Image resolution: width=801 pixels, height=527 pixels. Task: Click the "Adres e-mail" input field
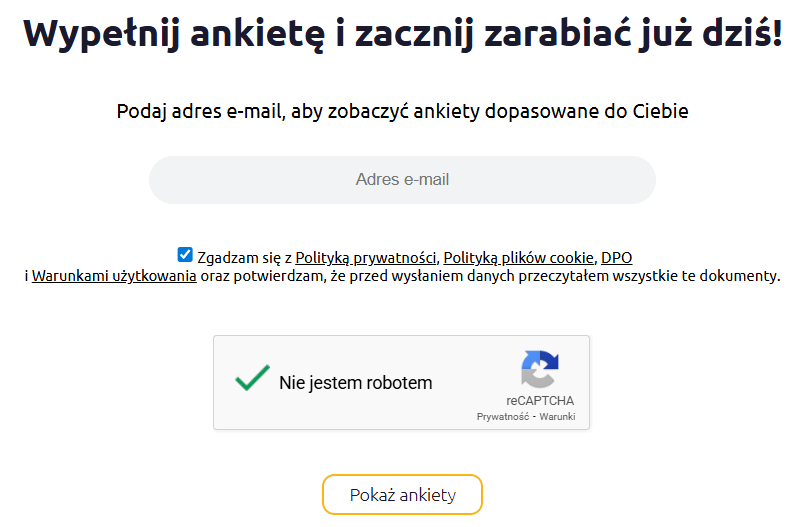[x=402, y=180]
